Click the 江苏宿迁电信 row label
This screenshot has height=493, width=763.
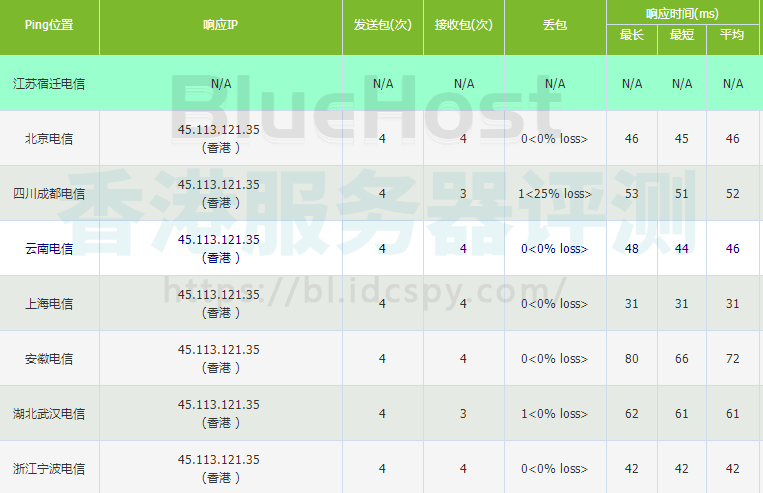coord(49,84)
